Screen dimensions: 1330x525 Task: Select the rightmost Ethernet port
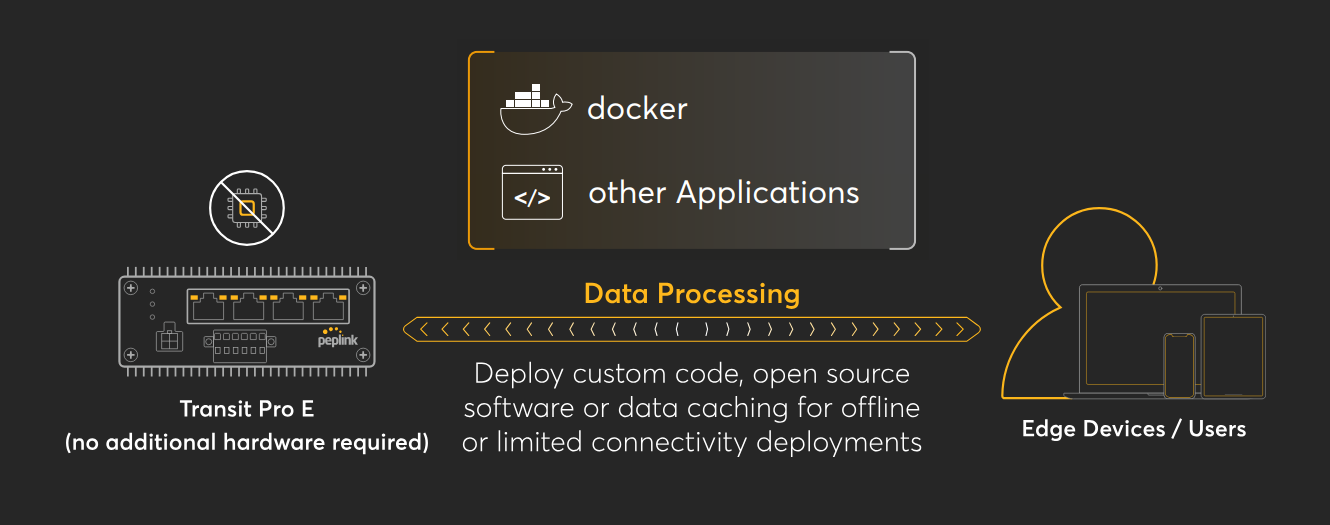[x=328, y=305]
